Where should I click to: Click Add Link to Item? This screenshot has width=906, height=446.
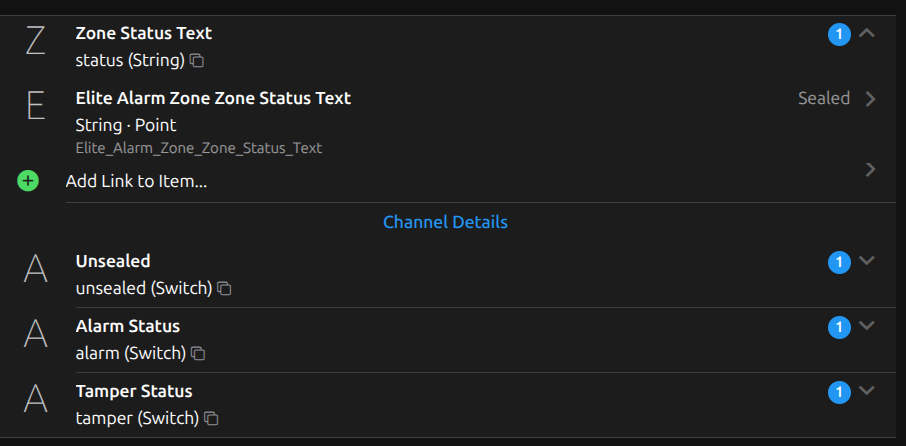[136, 181]
